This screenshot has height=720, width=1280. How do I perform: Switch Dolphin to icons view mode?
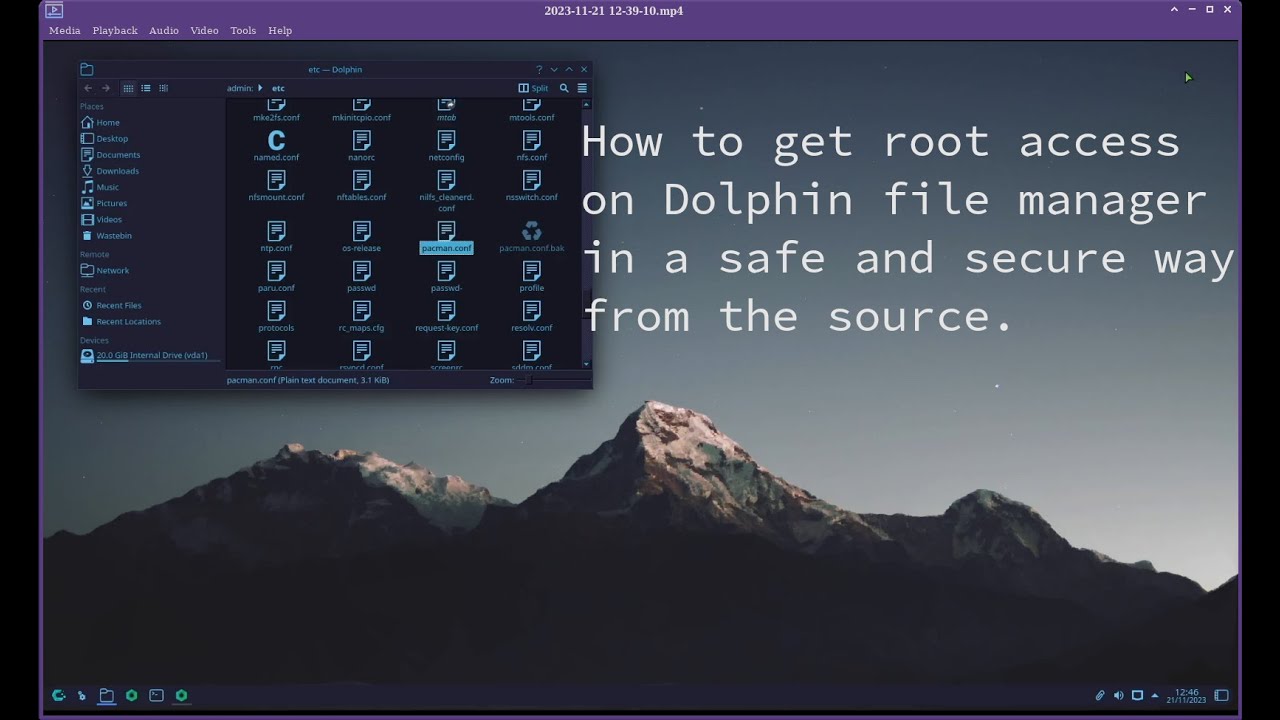pos(128,88)
